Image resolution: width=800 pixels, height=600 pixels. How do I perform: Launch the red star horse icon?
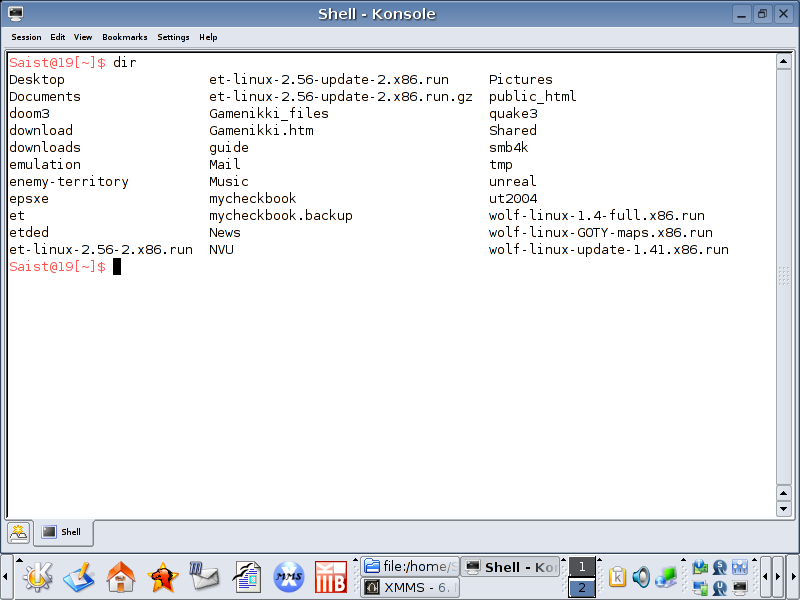(x=163, y=577)
